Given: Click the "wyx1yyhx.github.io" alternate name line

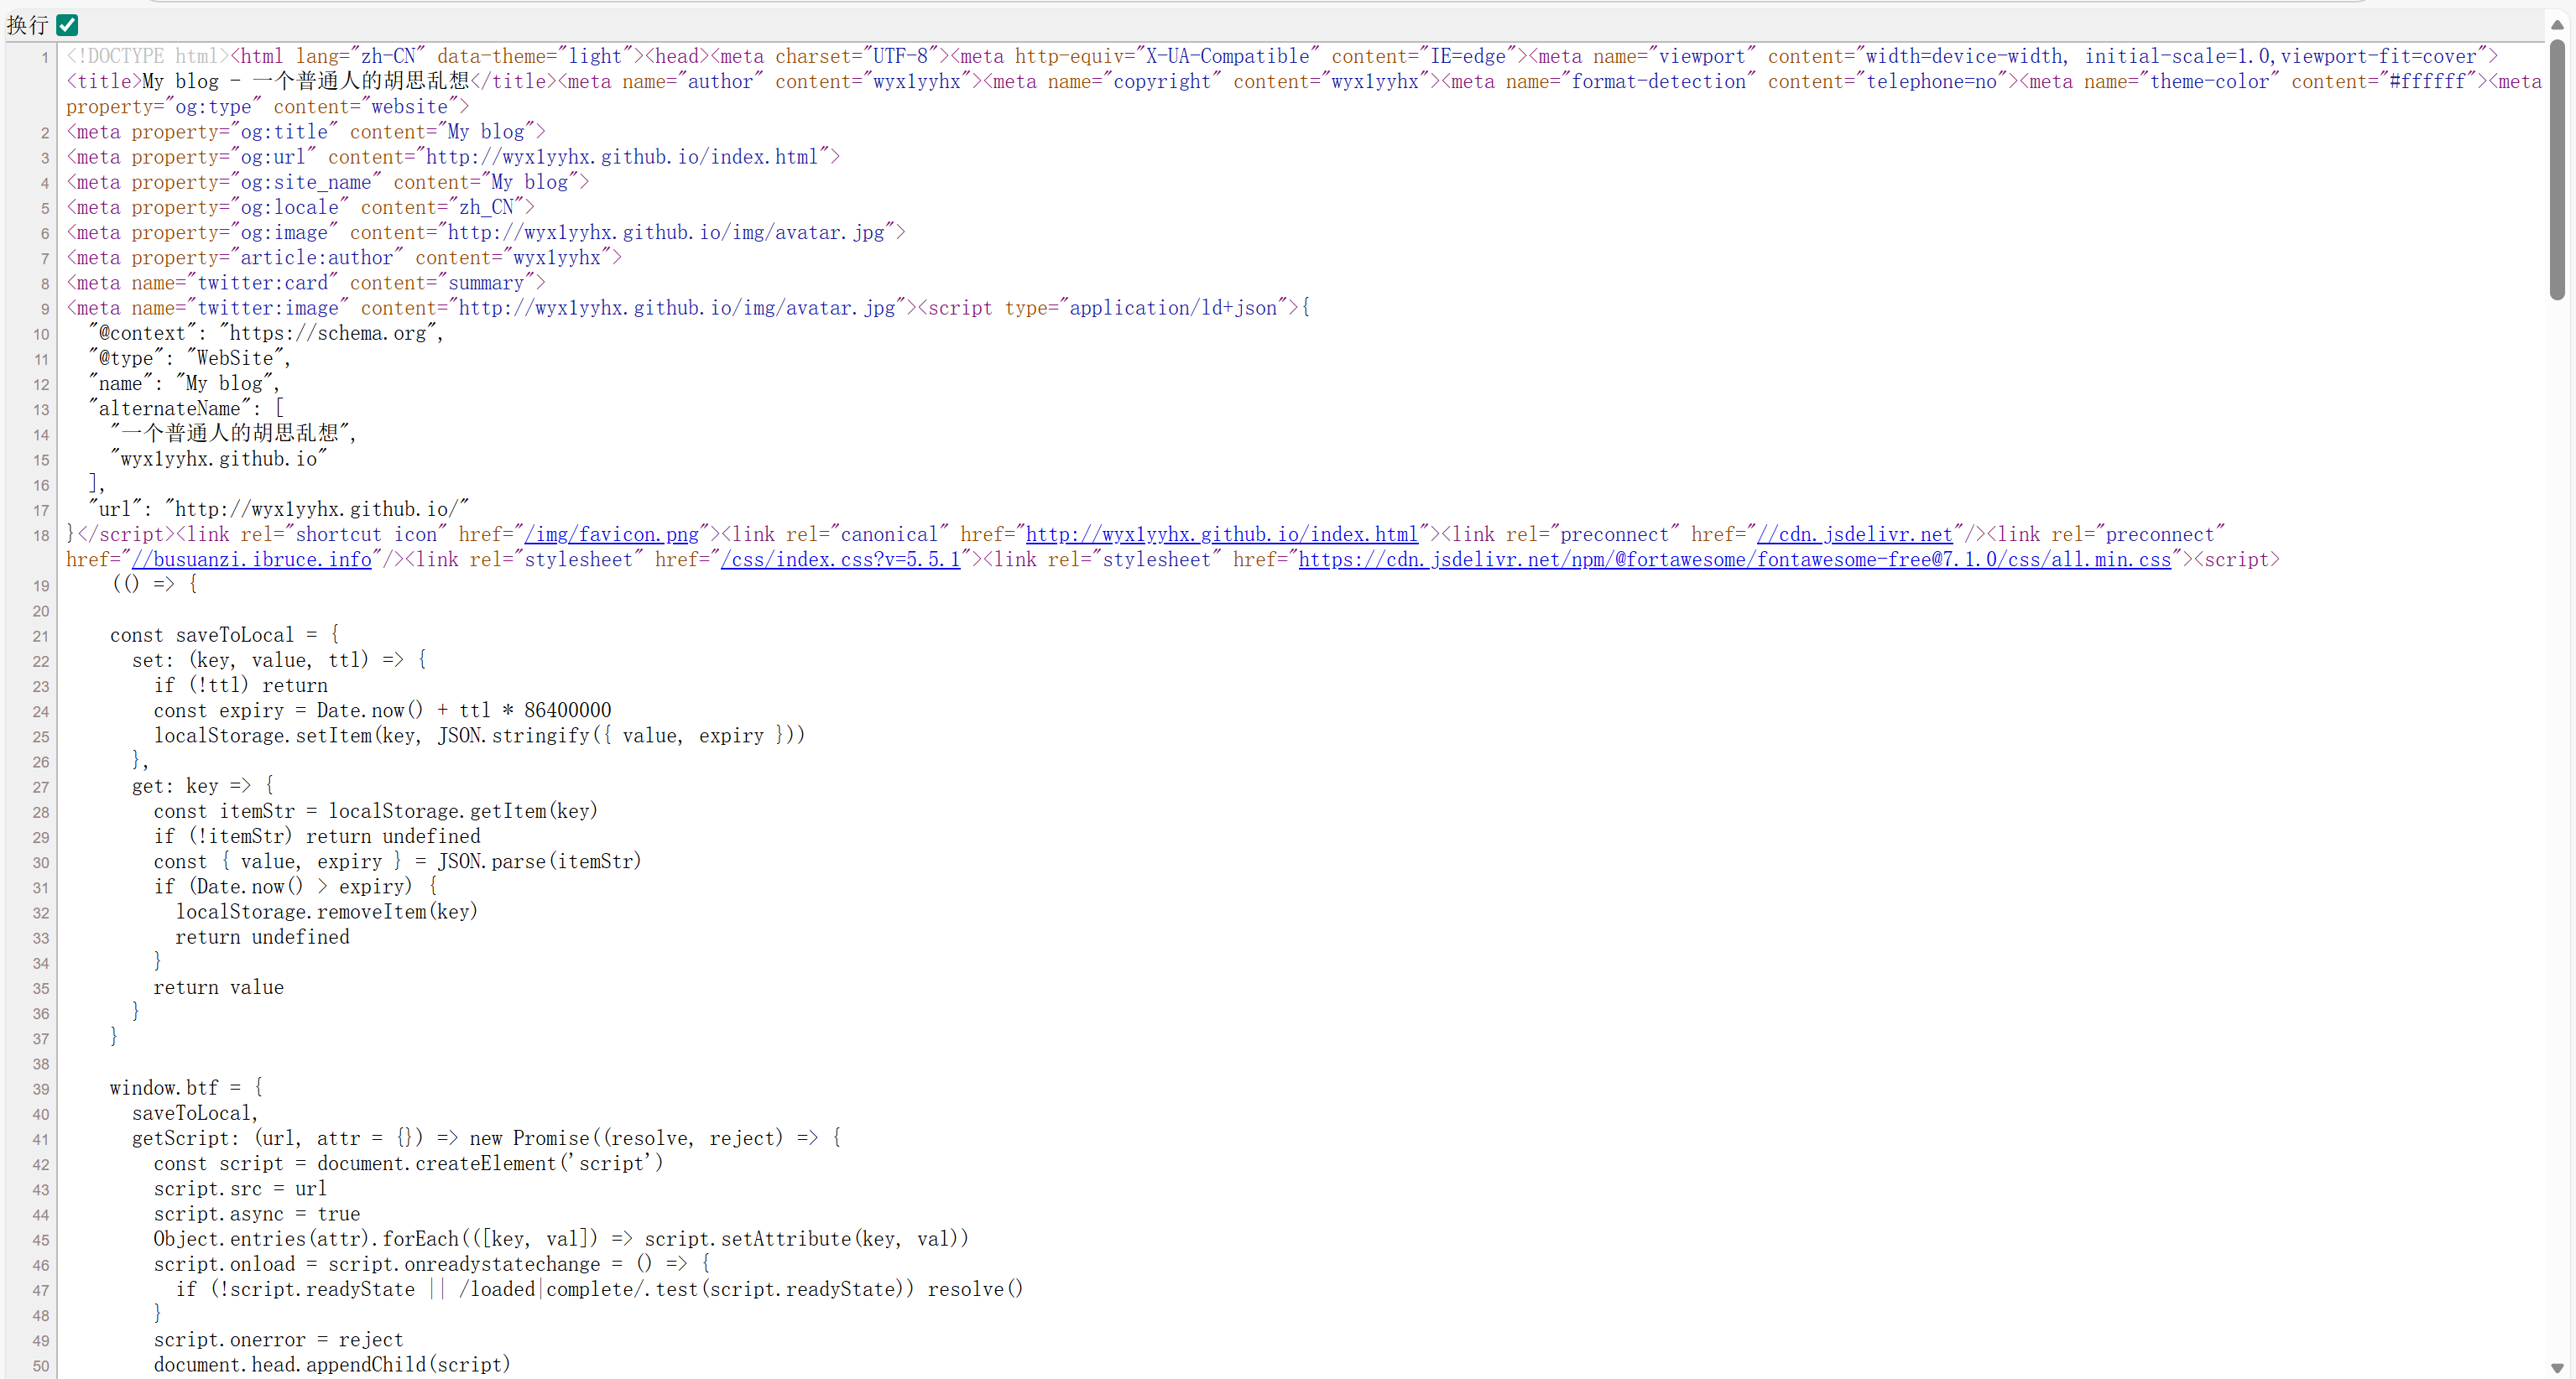Looking at the screenshot, I should tap(219, 459).
